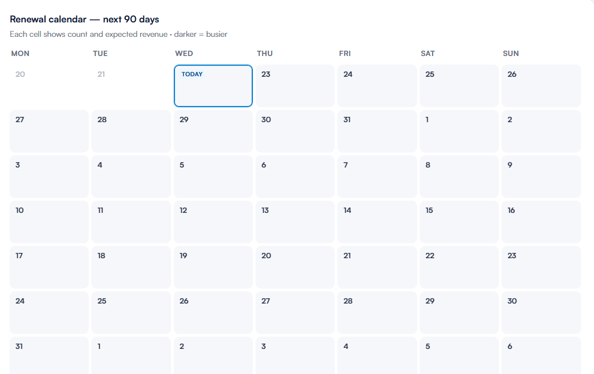Open the Monday 3 cell

(x=49, y=177)
